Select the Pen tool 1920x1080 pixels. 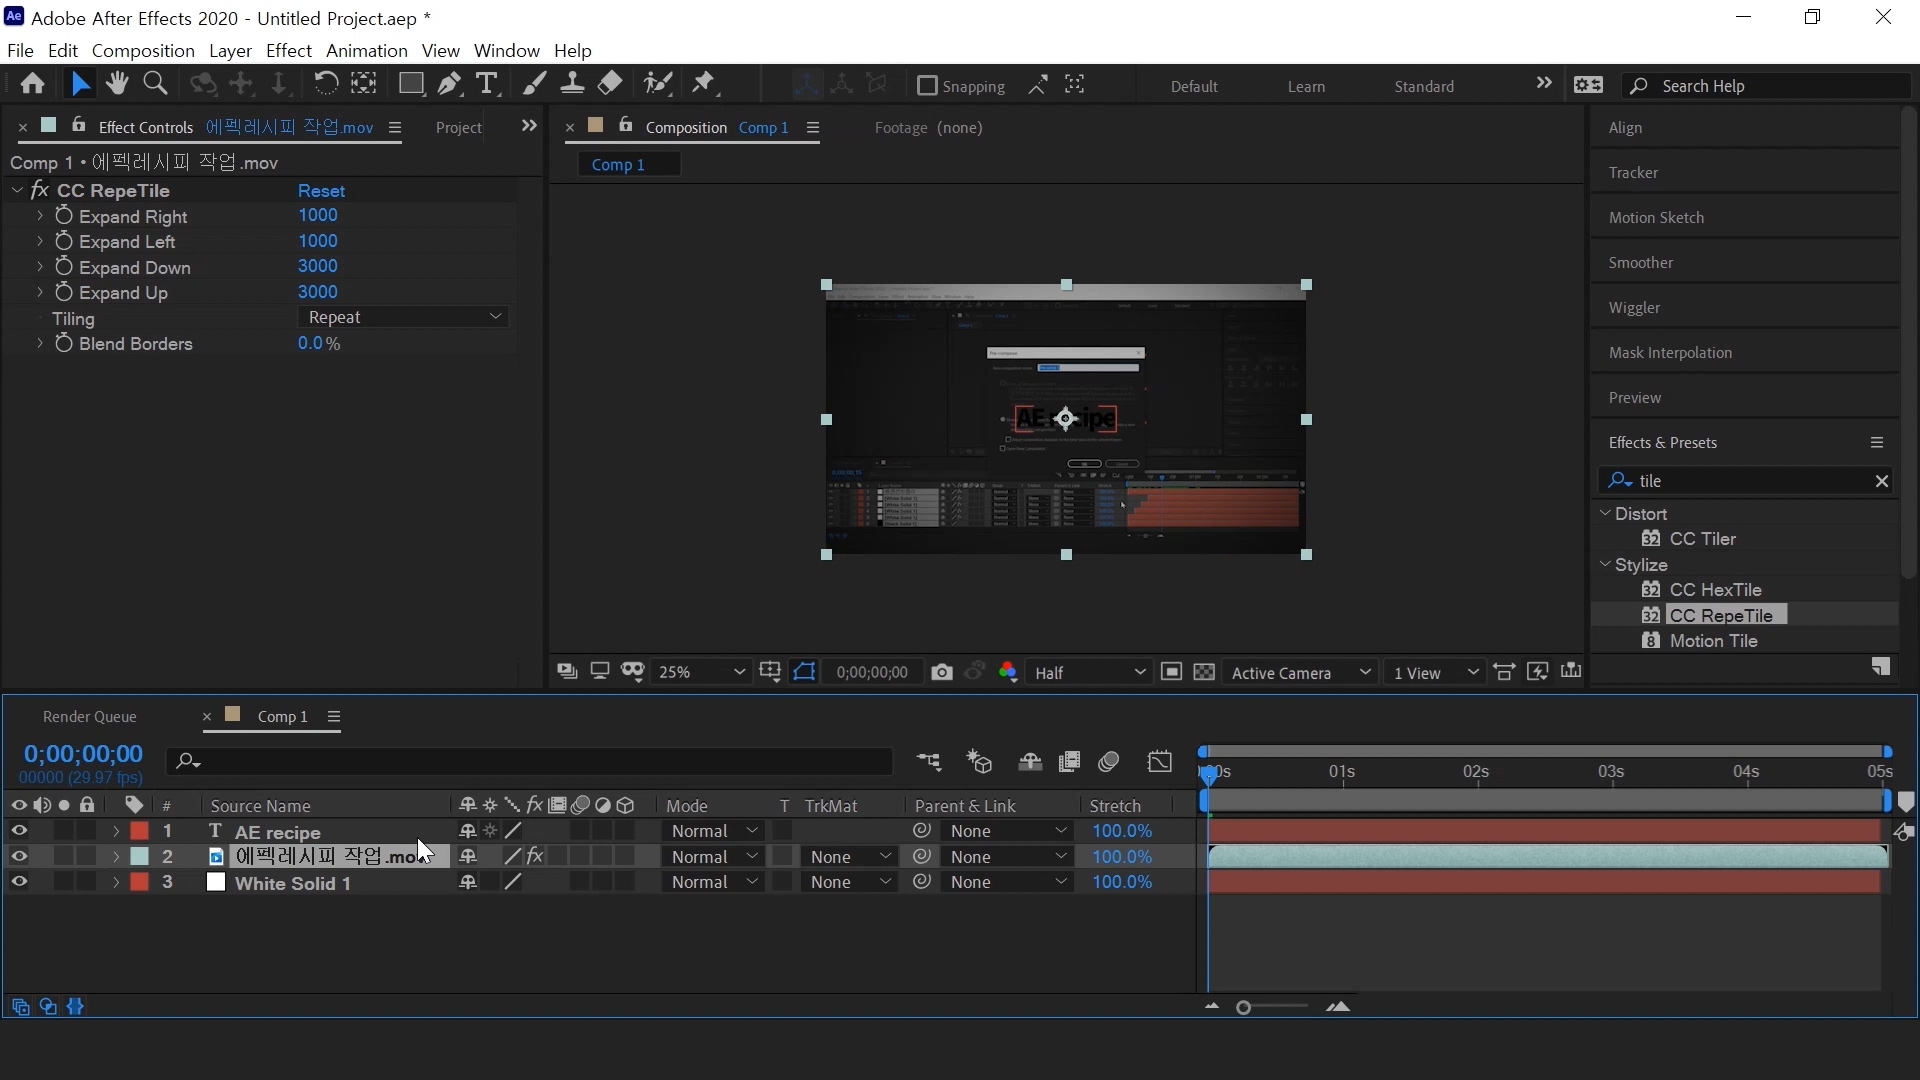tap(449, 84)
